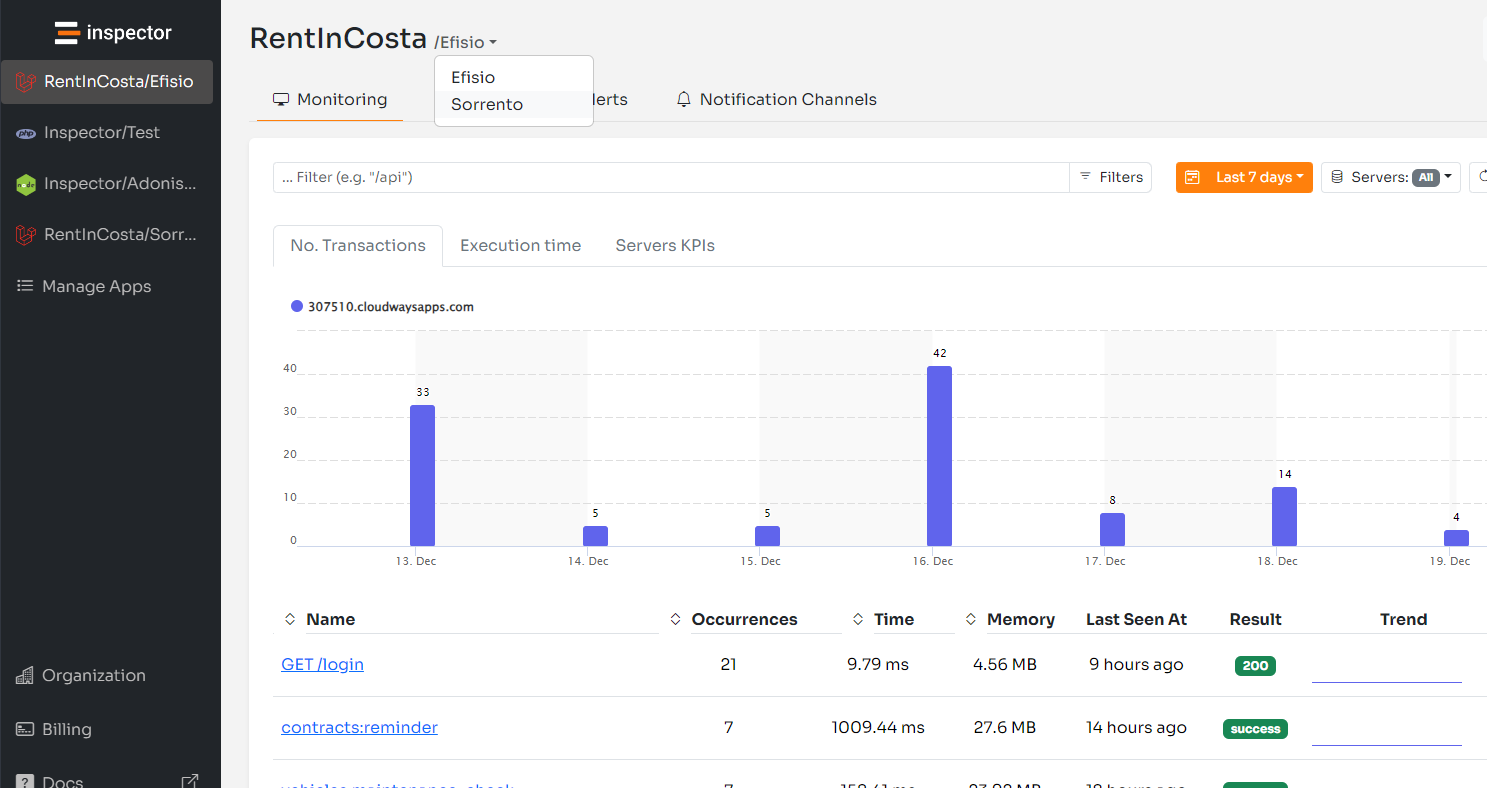1487x788 pixels.
Task: Expand the Servers: All dropdown
Action: pos(1390,177)
